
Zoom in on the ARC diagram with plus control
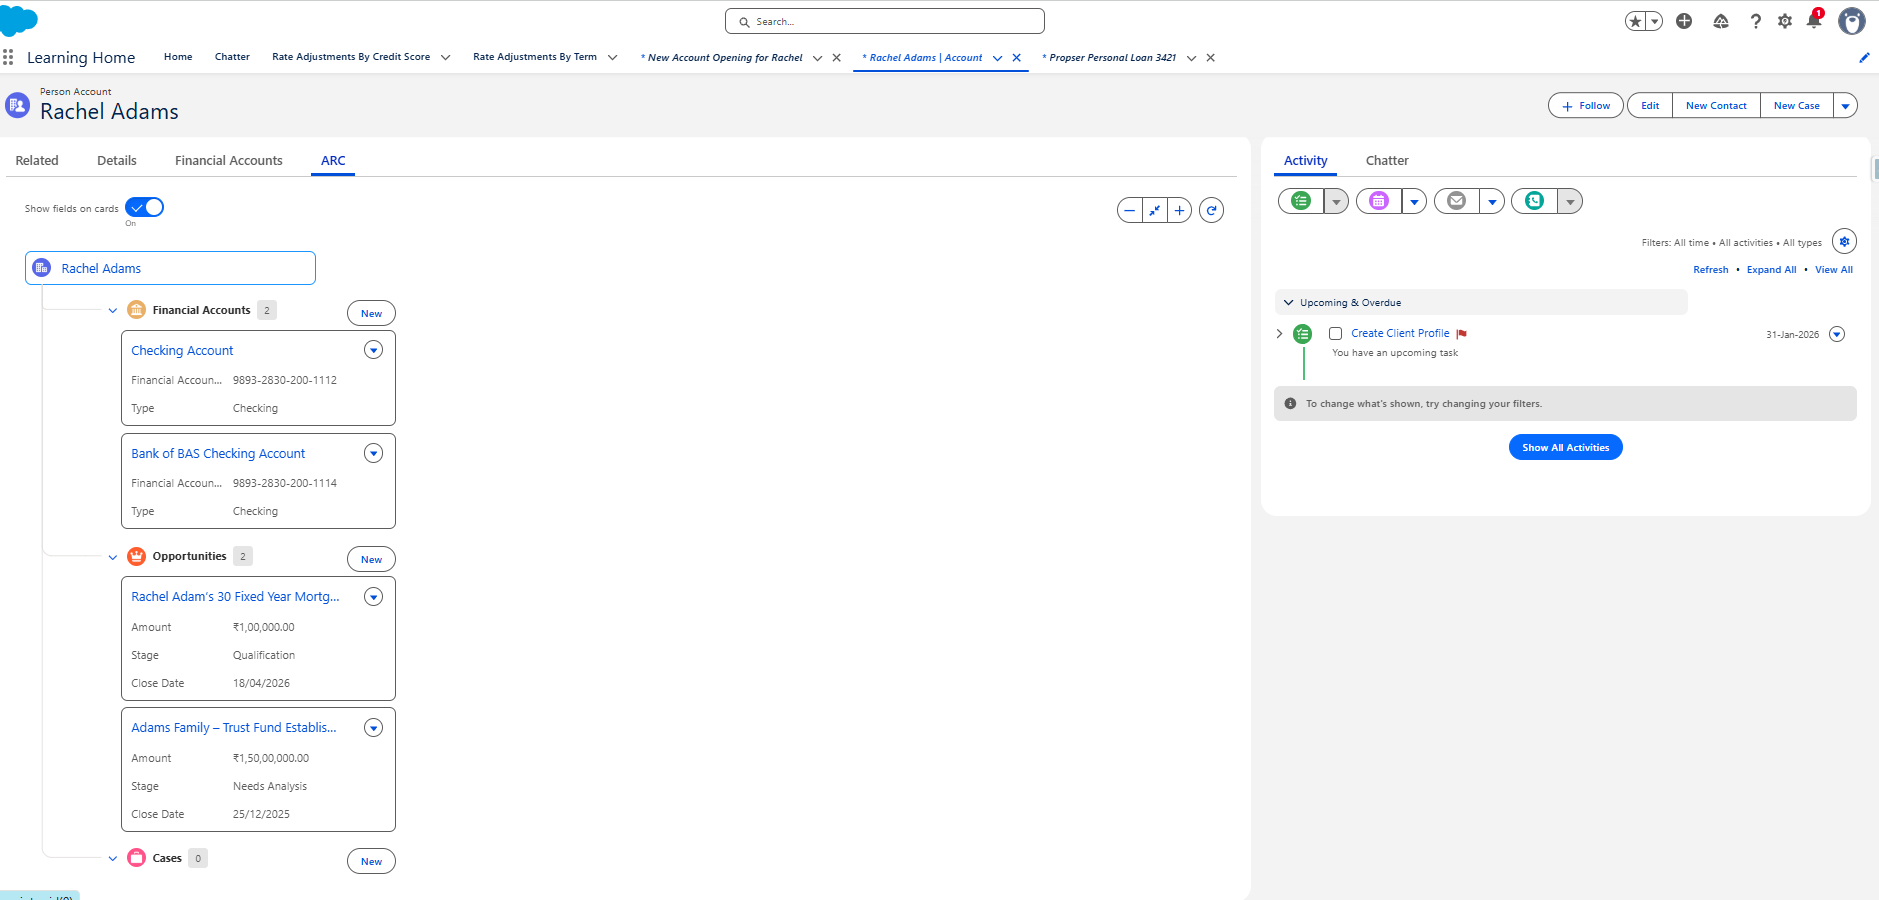[1181, 210]
